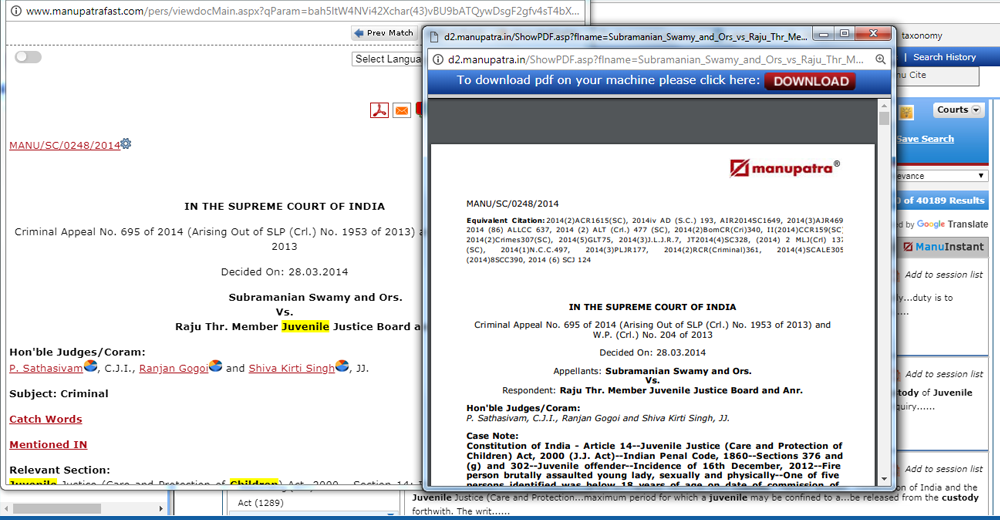
Task: Open the Mentioned IN link
Action: (x=48, y=445)
